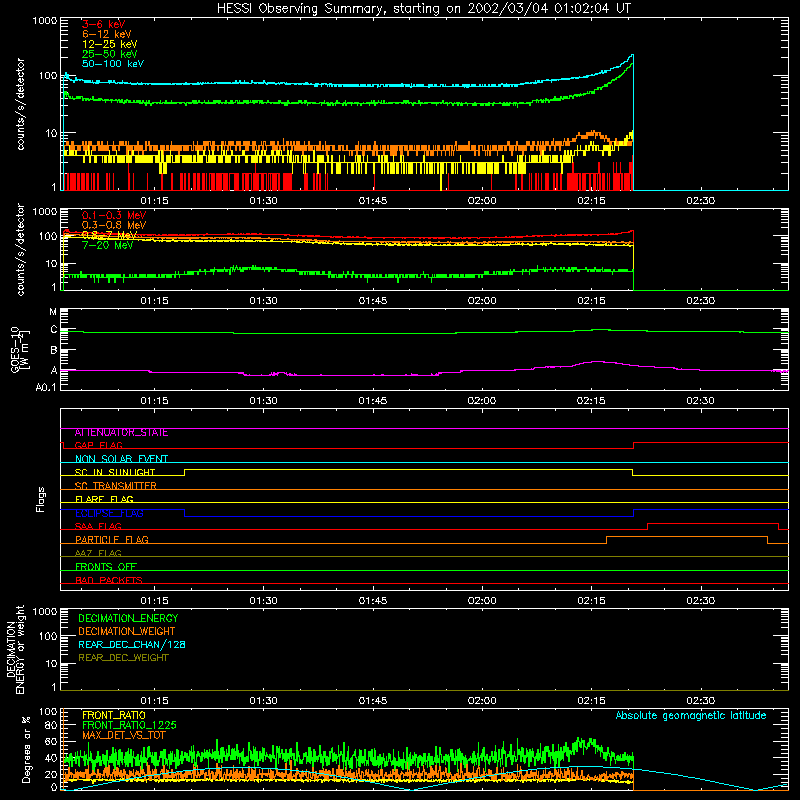The image size is (800, 800).
Task: Click counts/s/detector axis title of top plot
Action: point(20,104)
